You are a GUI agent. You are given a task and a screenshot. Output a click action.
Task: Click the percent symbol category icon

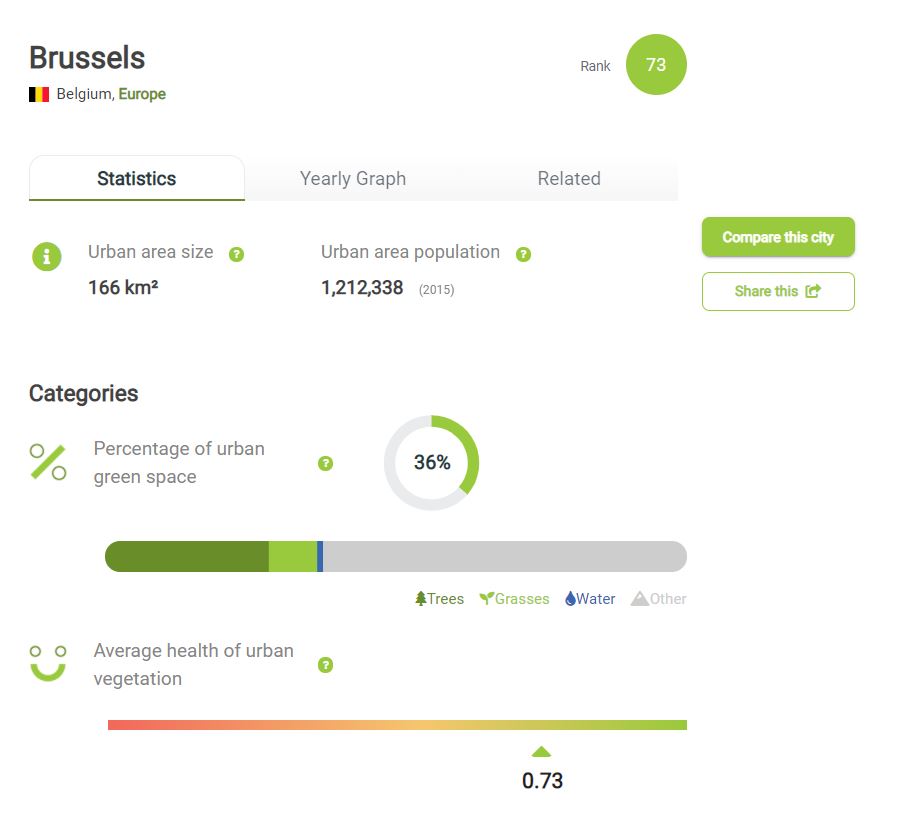point(48,462)
